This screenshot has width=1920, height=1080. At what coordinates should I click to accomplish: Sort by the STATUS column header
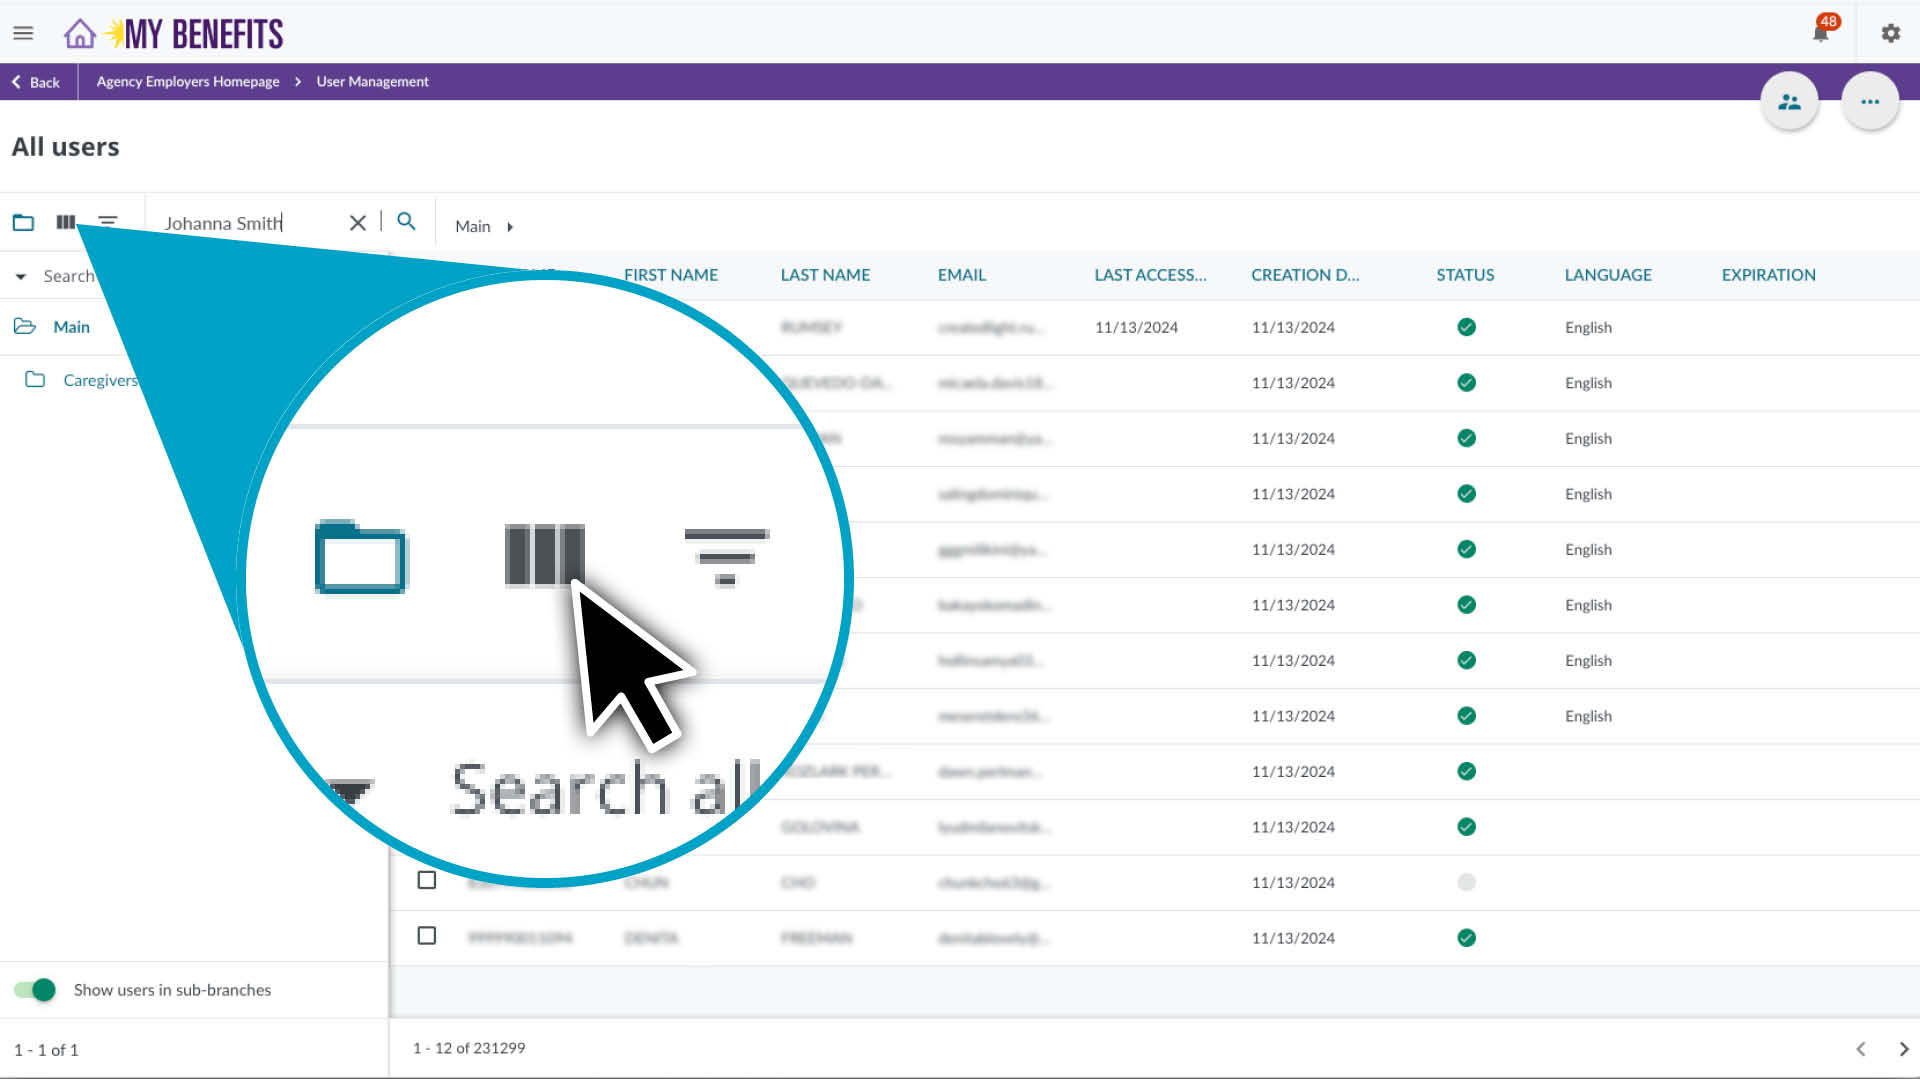tap(1465, 275)
